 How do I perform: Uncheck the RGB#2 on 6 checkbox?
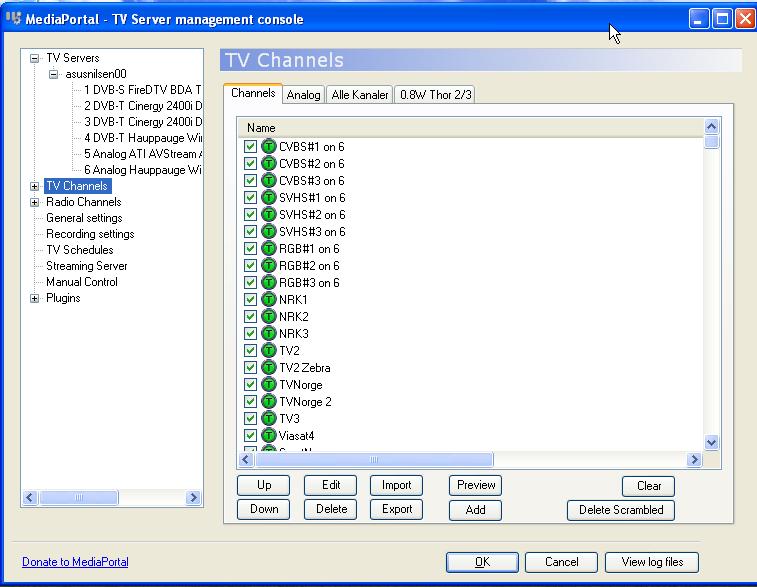coord(250,266)
